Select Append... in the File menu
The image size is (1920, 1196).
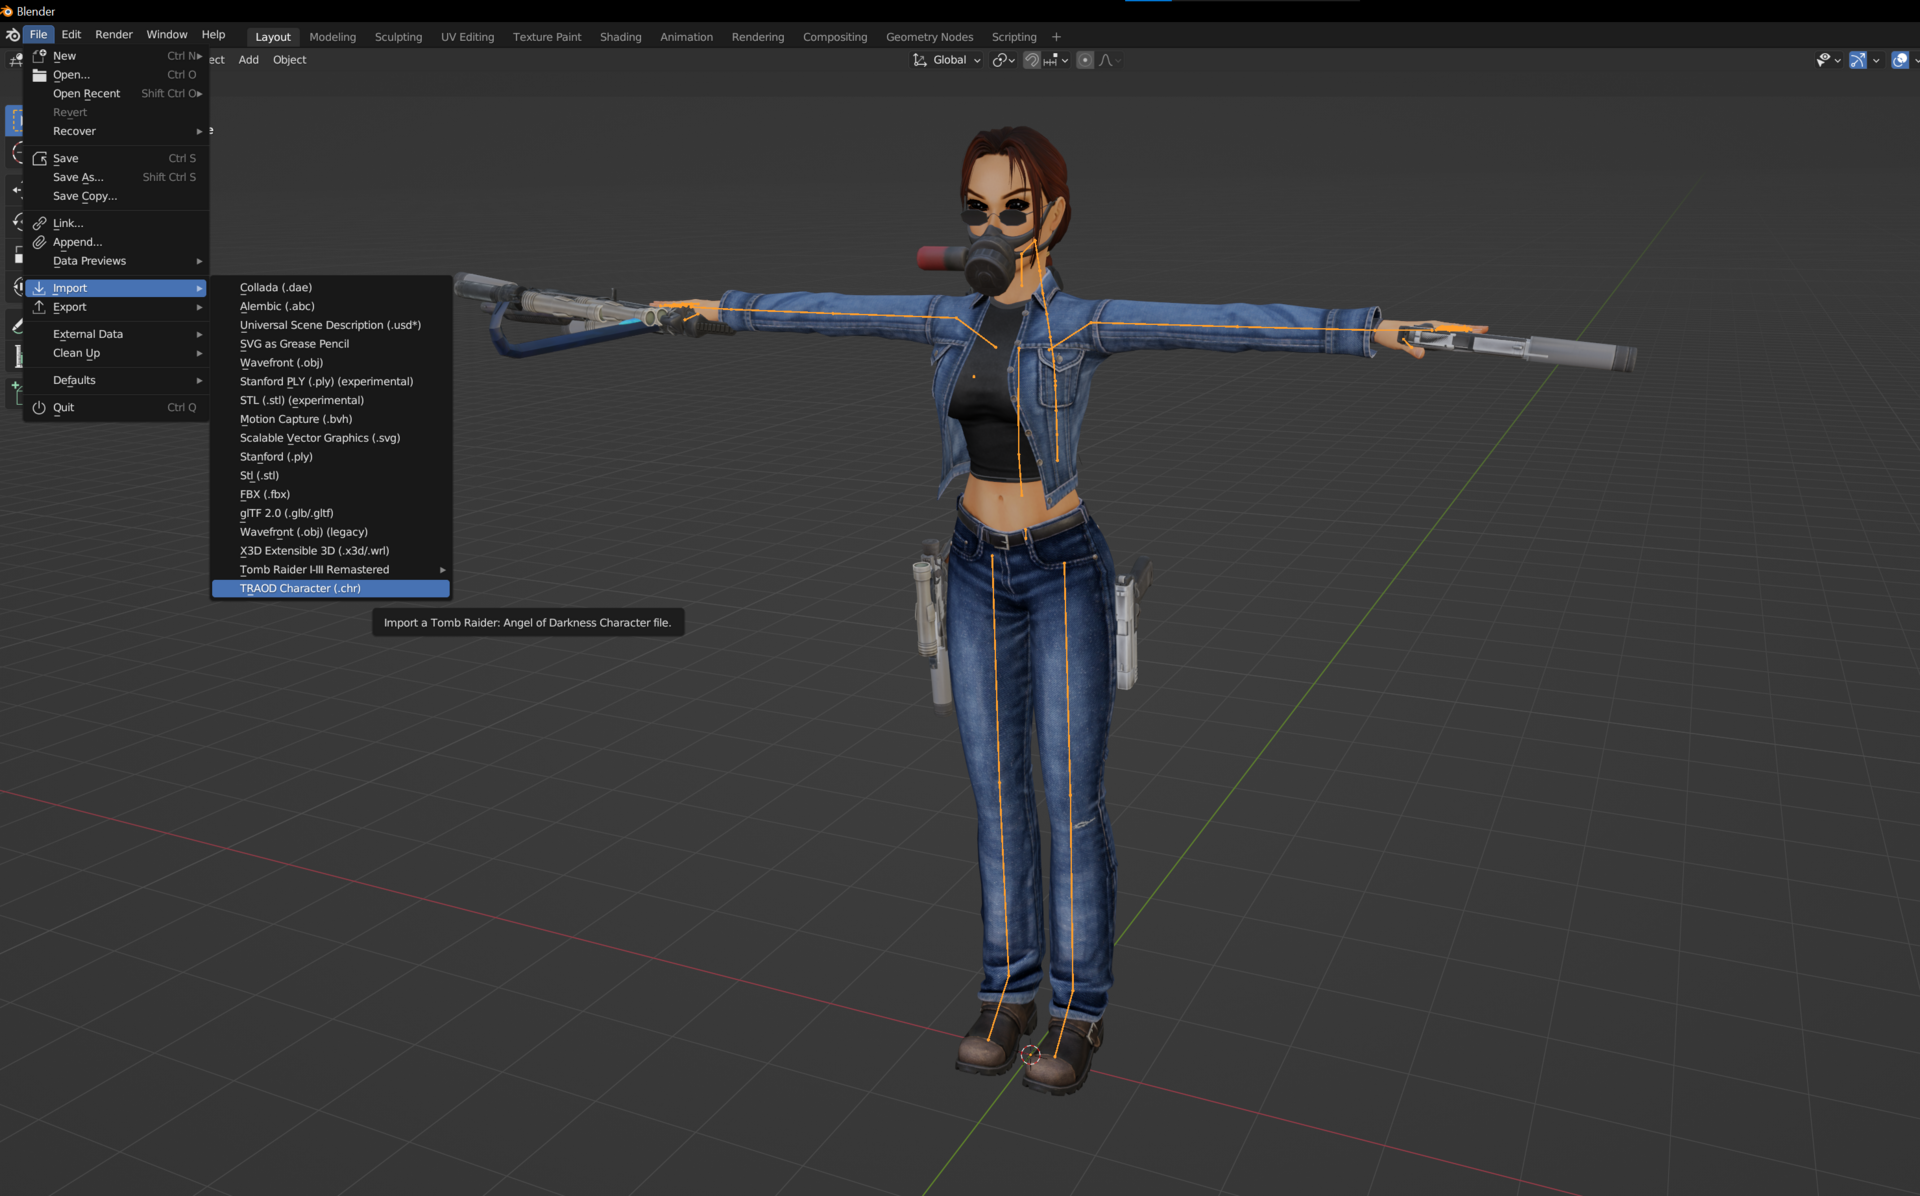click(116, 242)
